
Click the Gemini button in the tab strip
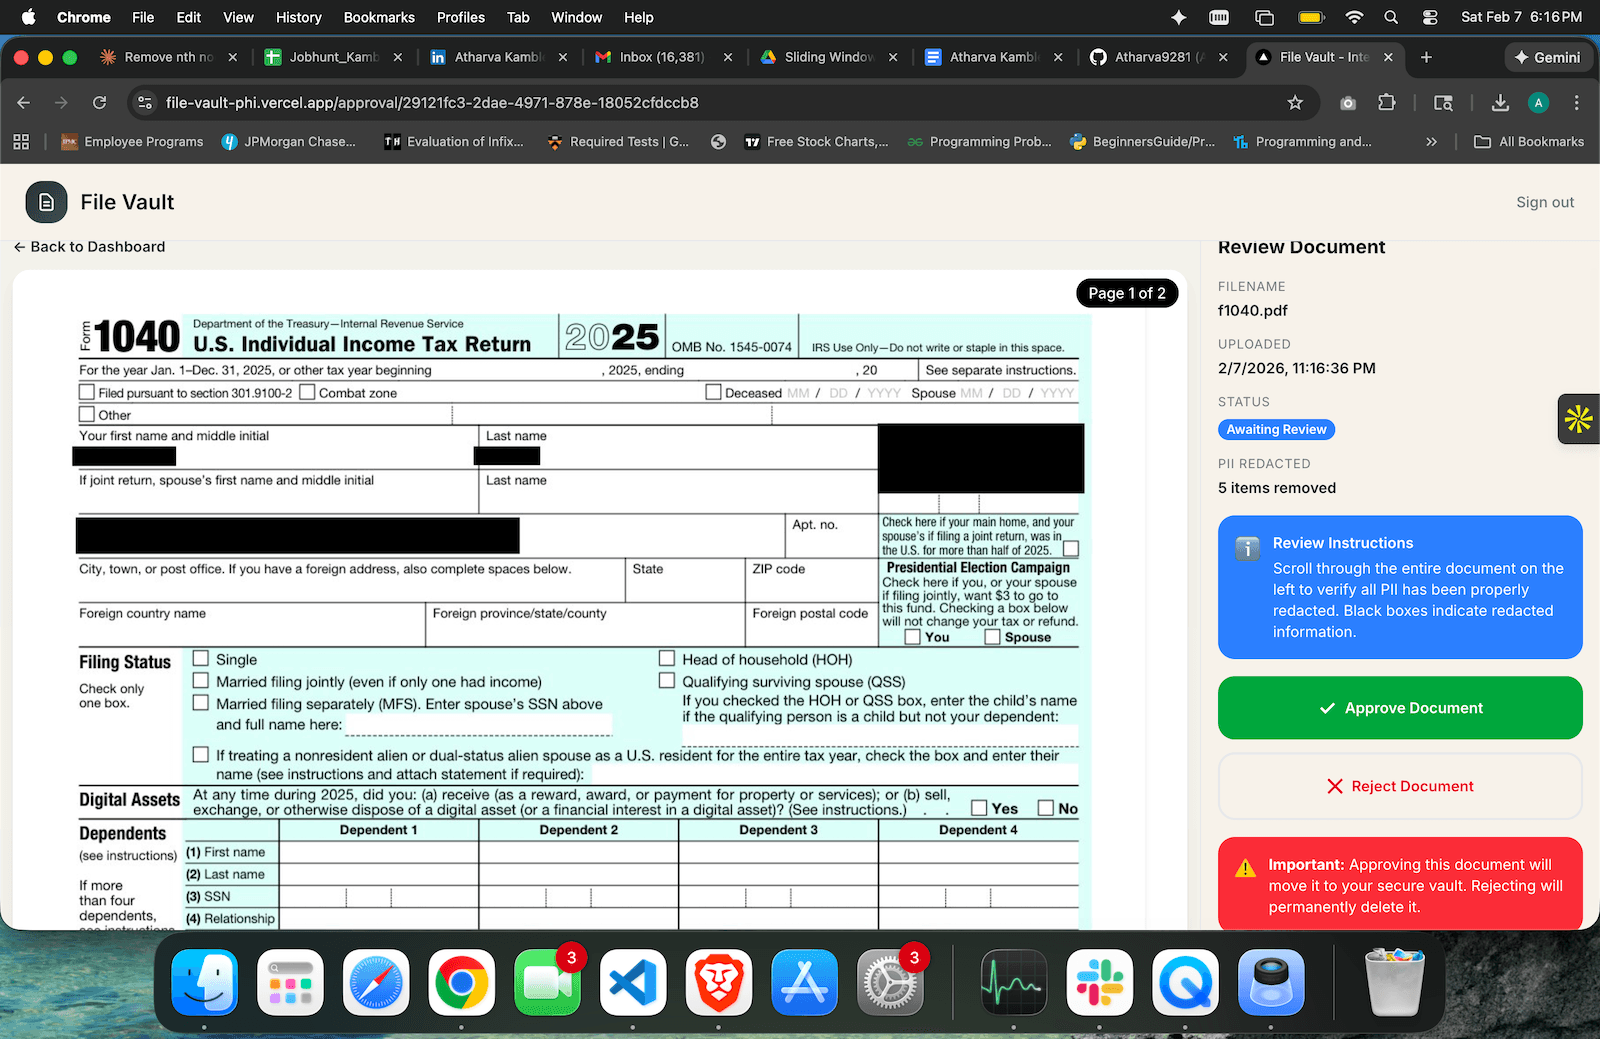click(x=1548, y=57)
